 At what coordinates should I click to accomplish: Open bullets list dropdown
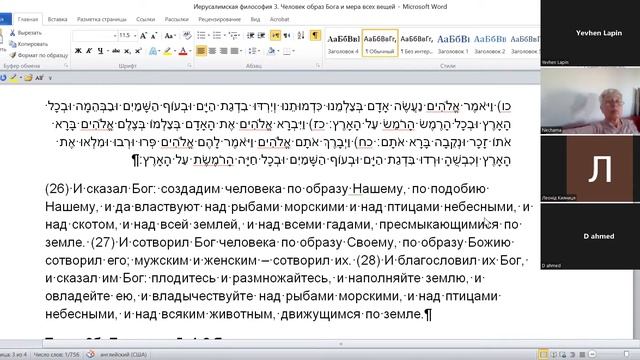point(208,36)
